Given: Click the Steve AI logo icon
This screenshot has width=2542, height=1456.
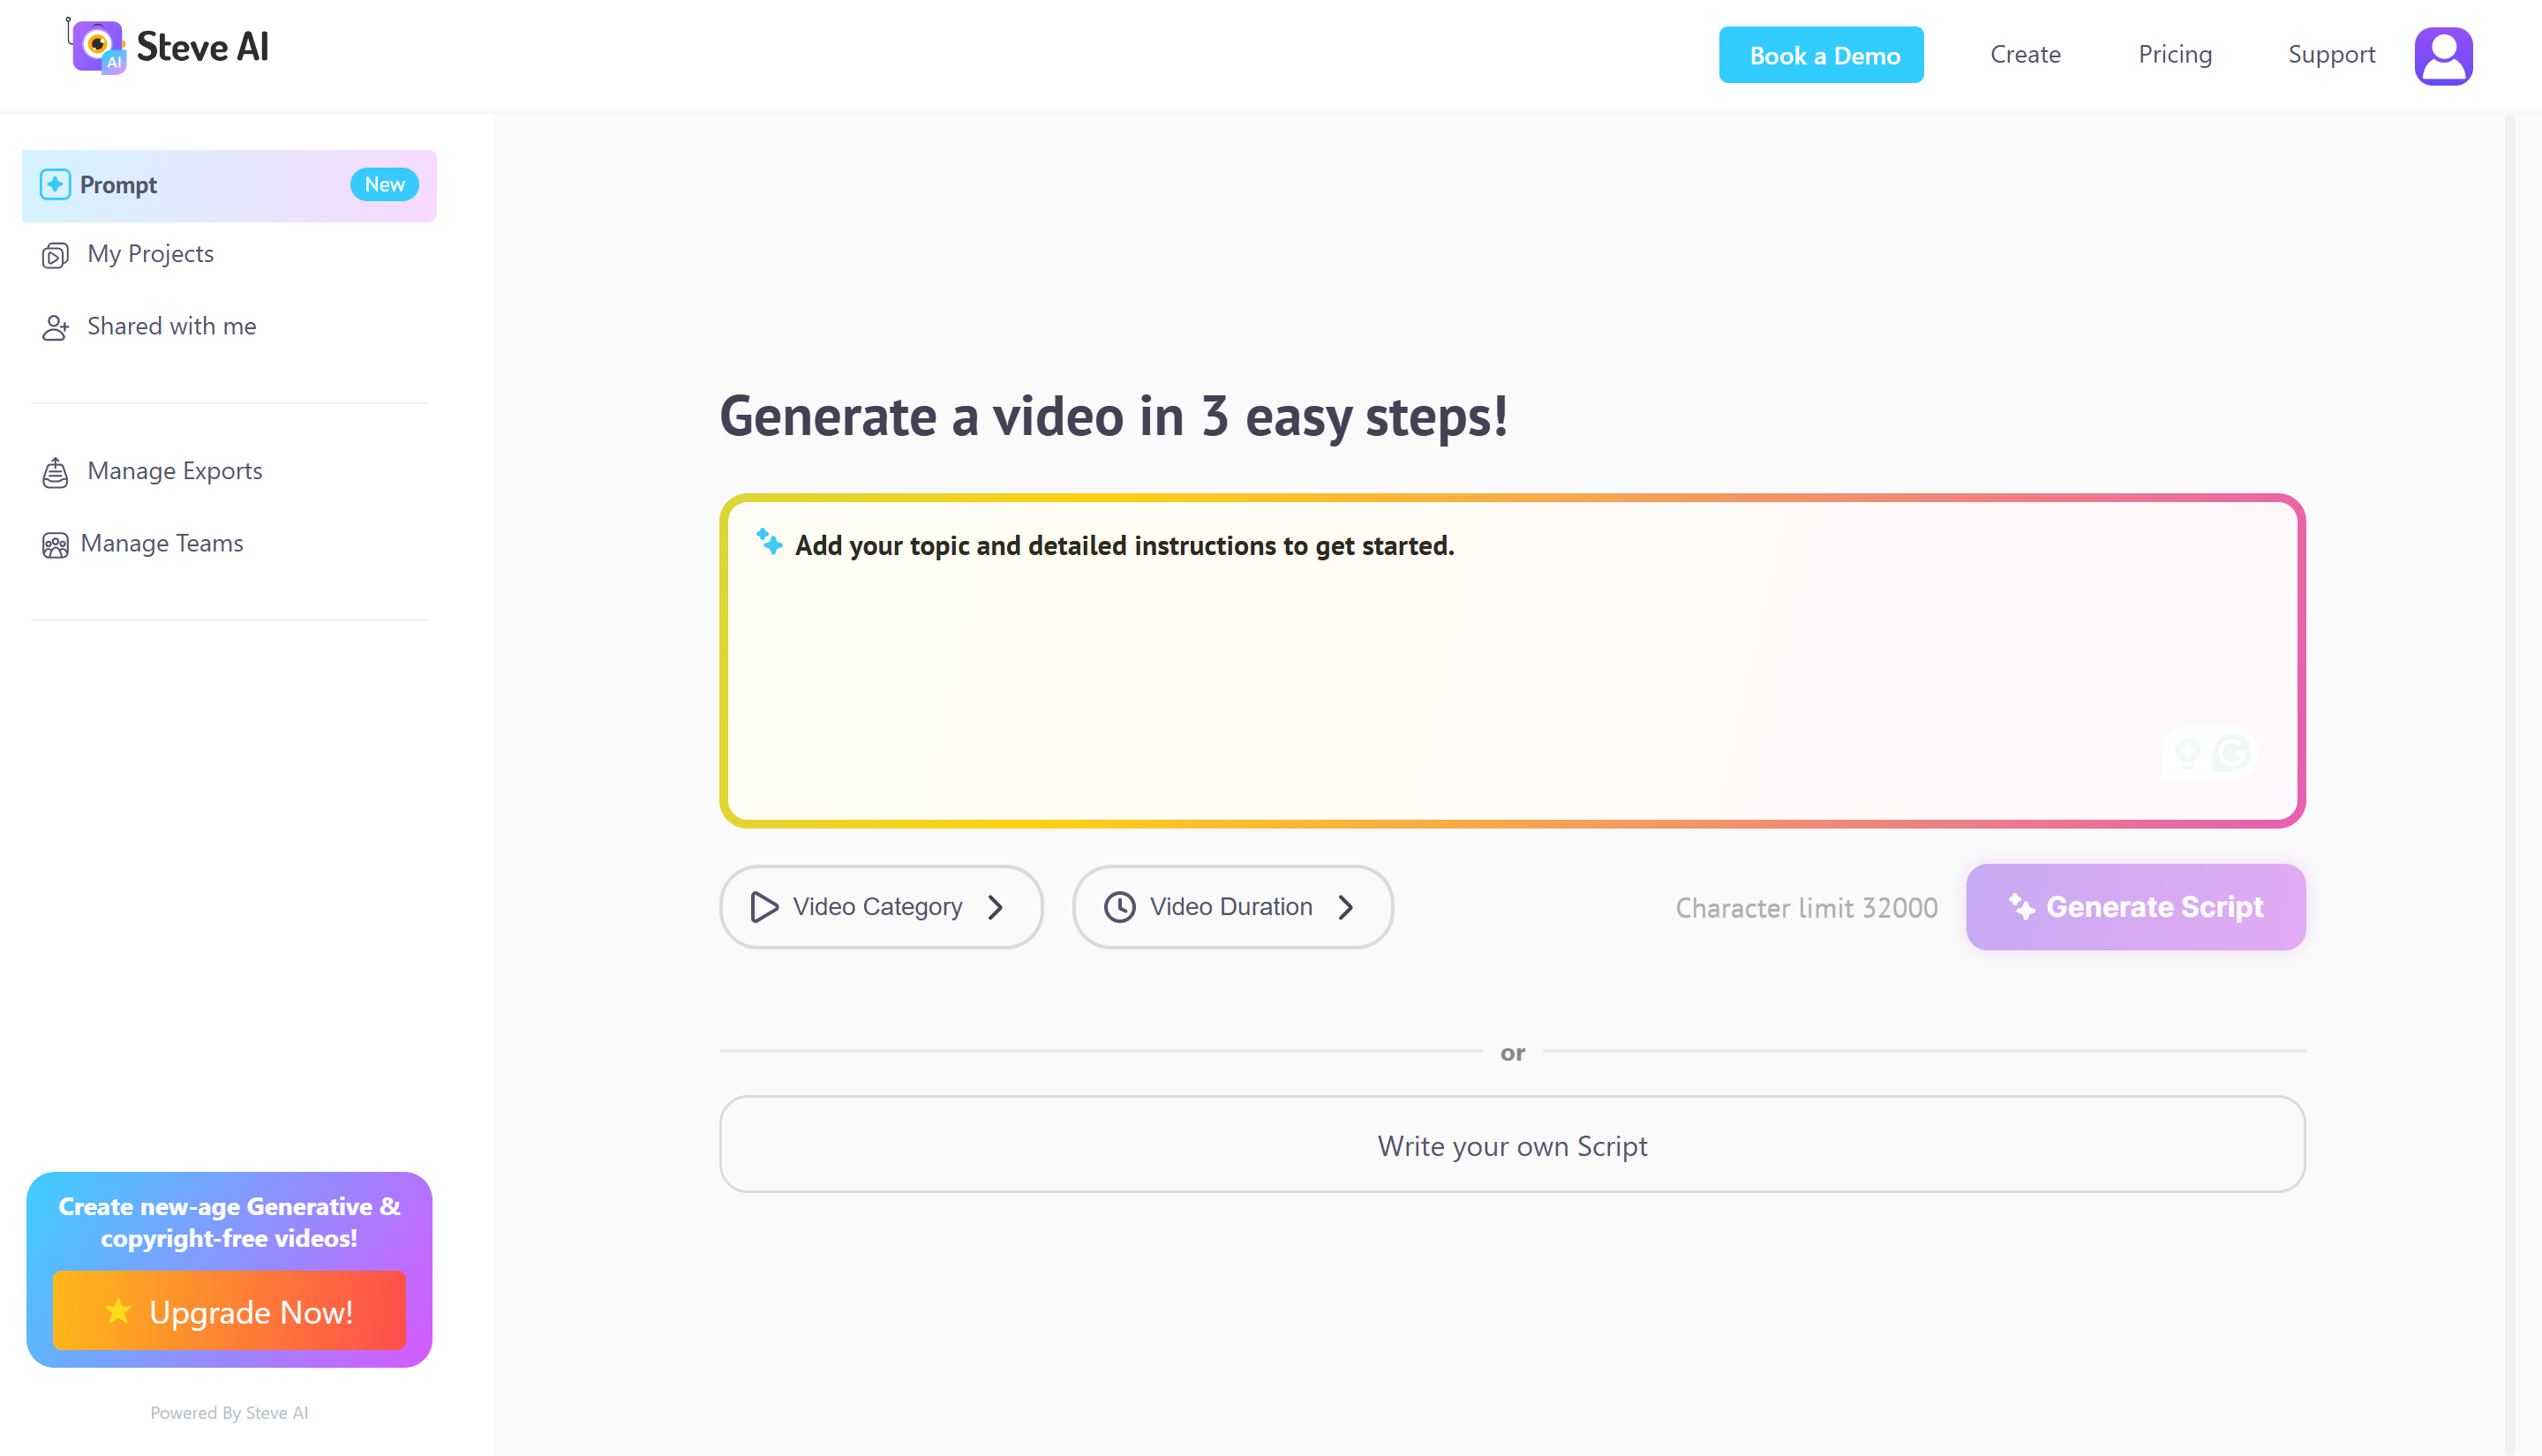Looking at the screenshot, I should [97, 46].
